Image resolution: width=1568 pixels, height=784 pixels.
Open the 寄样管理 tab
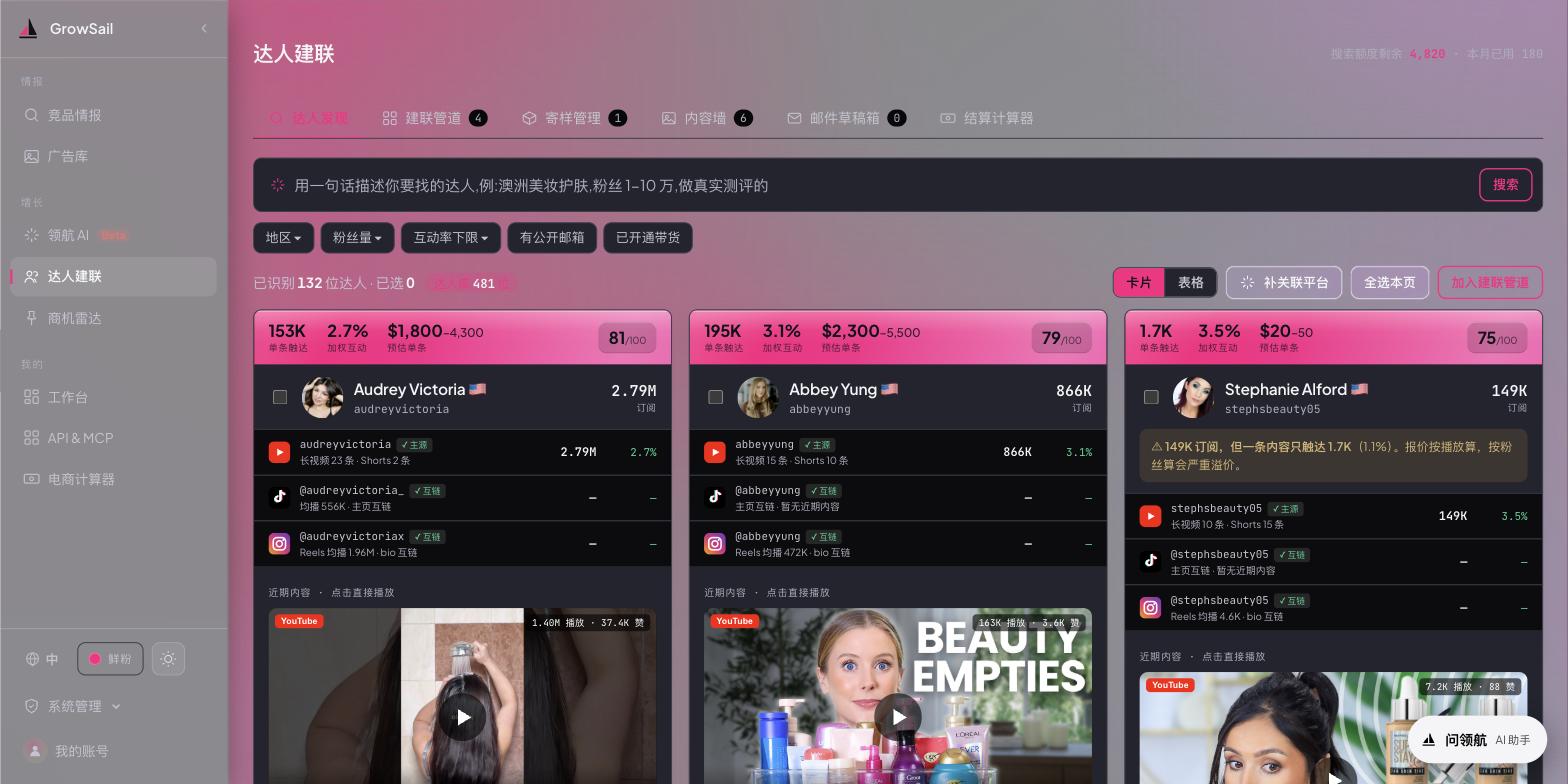574,118
